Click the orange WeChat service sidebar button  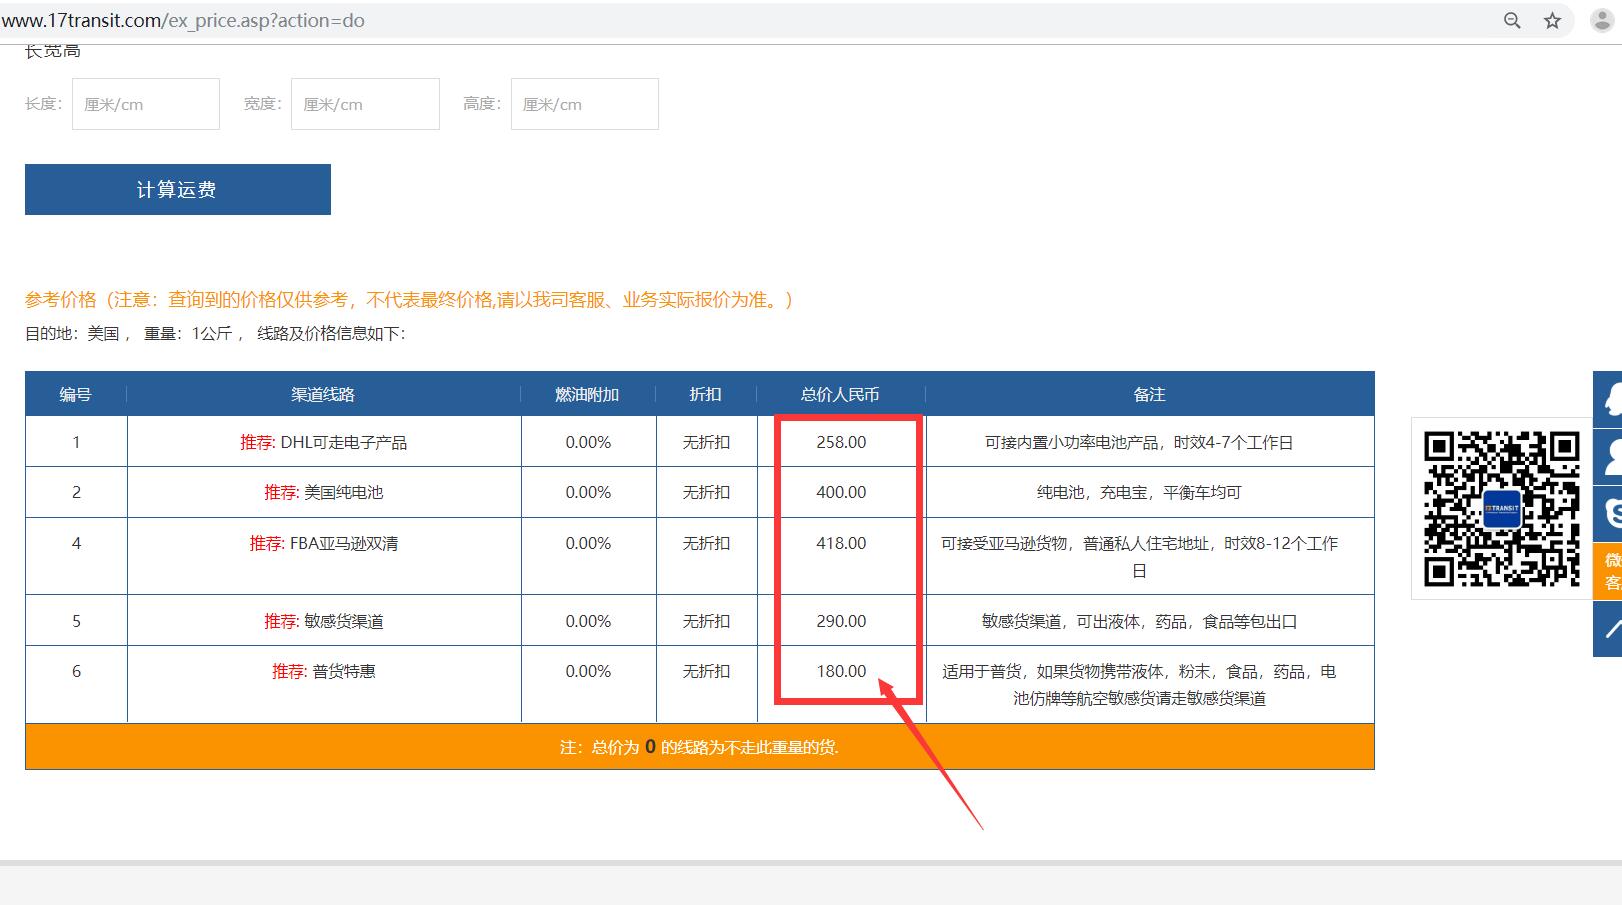click(x=1610, y=571)
